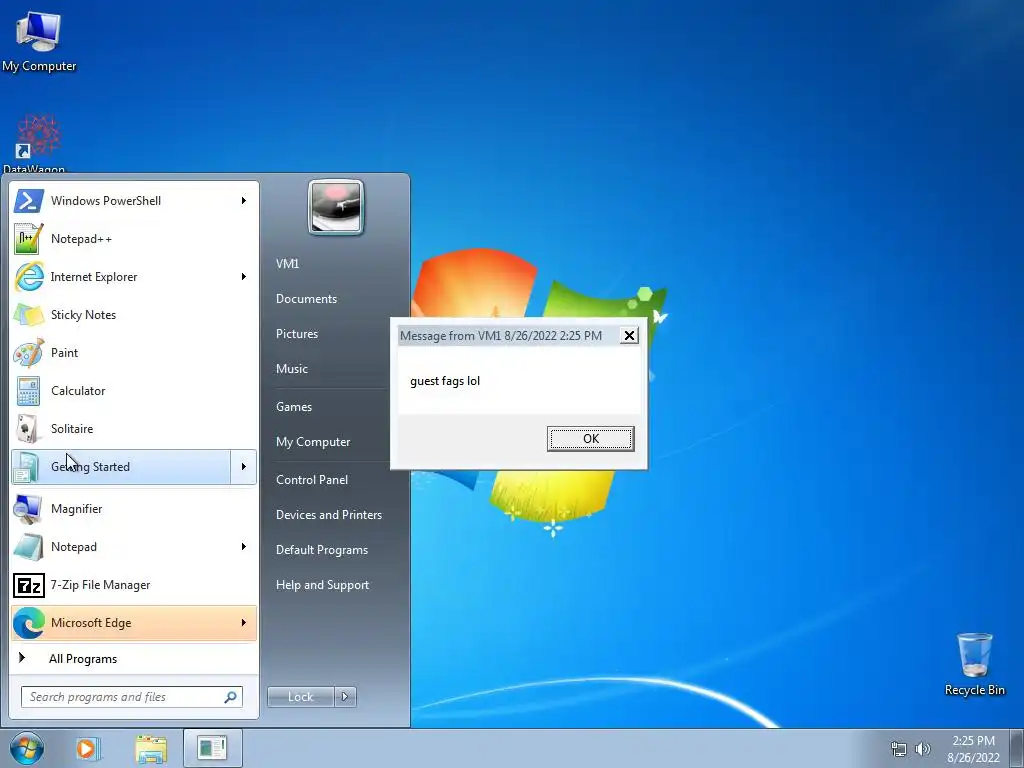1024x768 pixels.
Task: Click the network tray icon
Action: 899,749
